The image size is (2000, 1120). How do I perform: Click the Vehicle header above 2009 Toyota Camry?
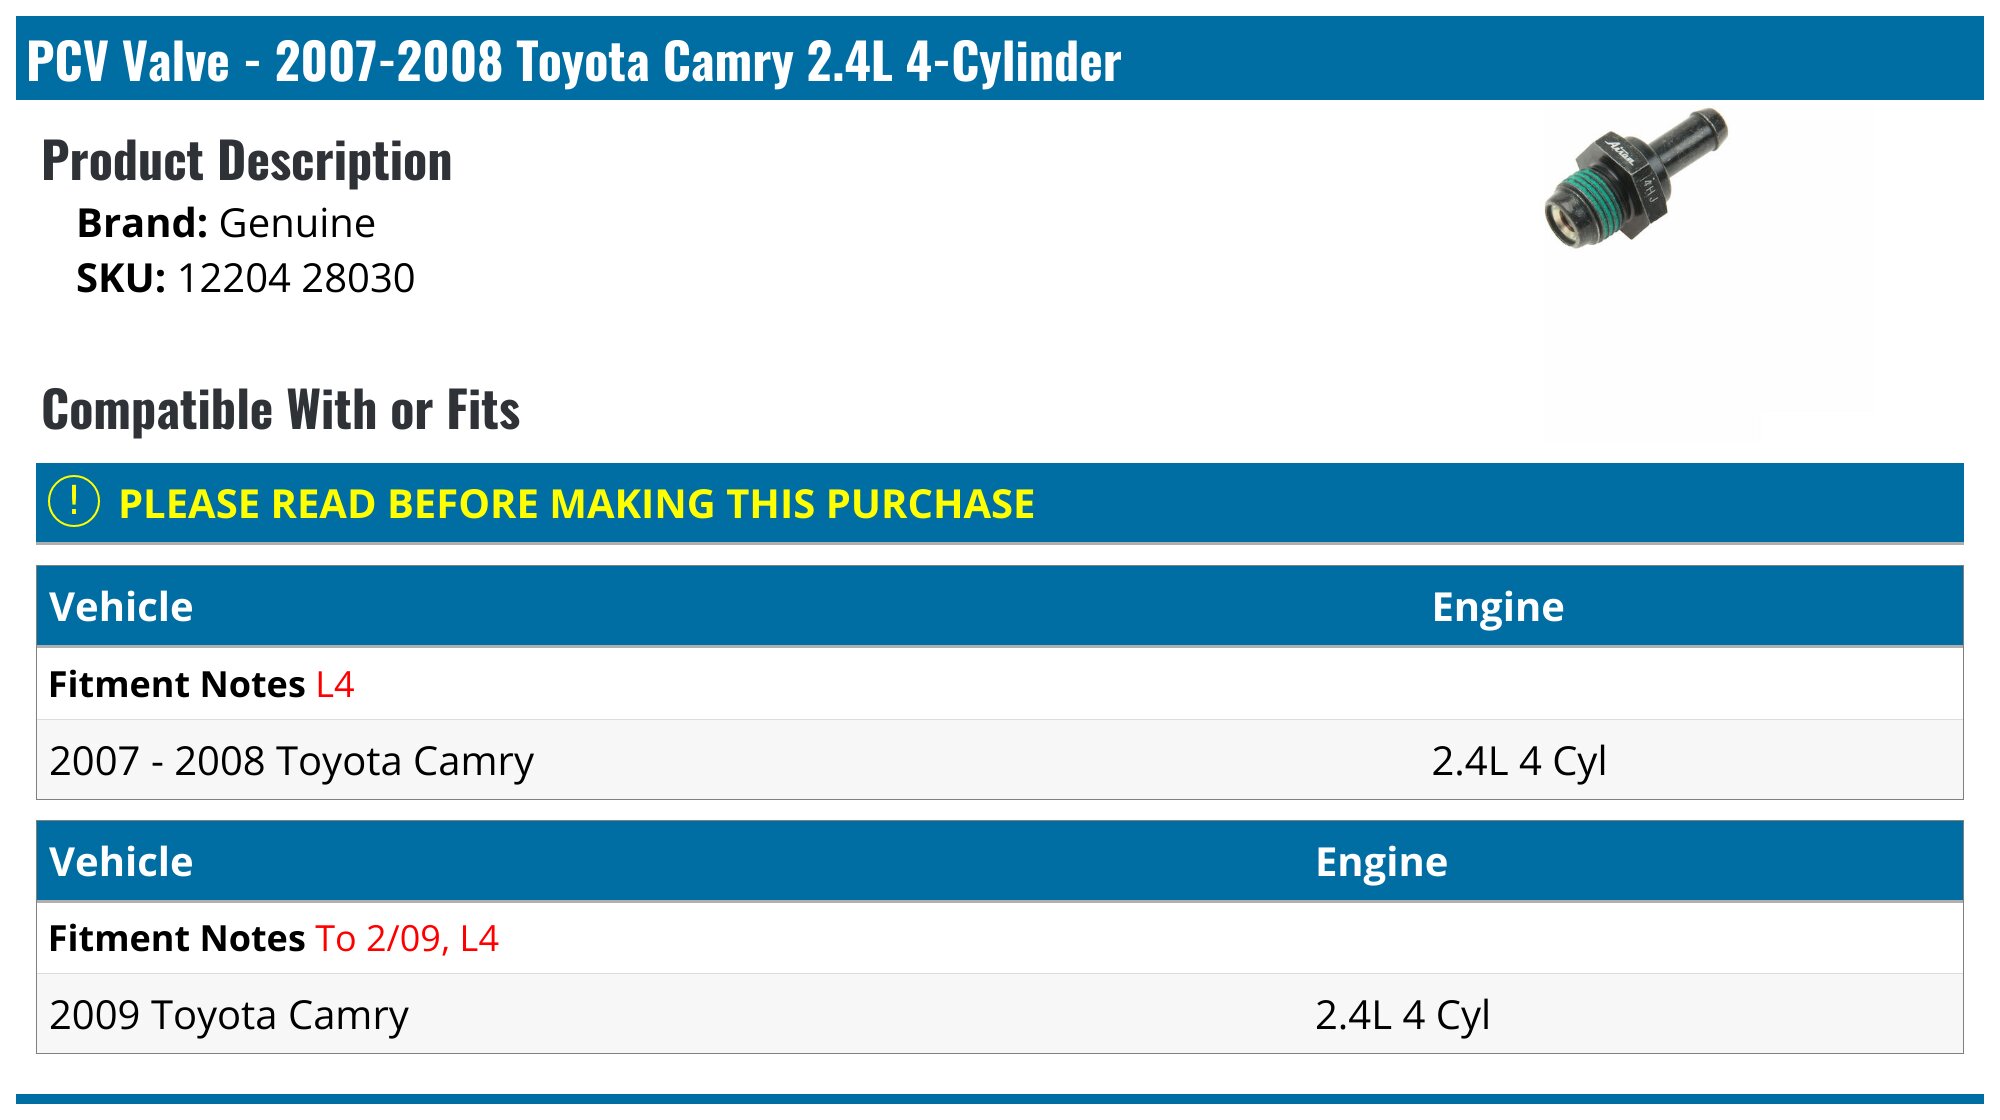[x=121, y=862]
